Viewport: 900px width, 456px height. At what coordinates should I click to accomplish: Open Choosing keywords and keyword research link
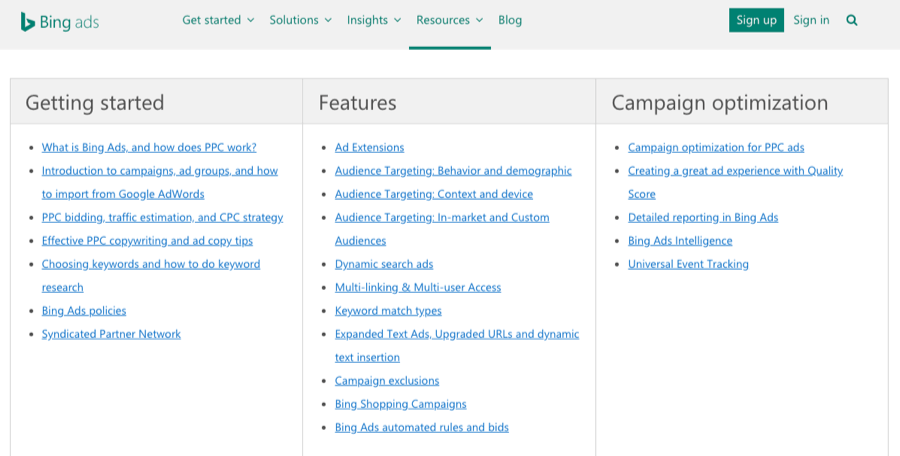(151, 276)
